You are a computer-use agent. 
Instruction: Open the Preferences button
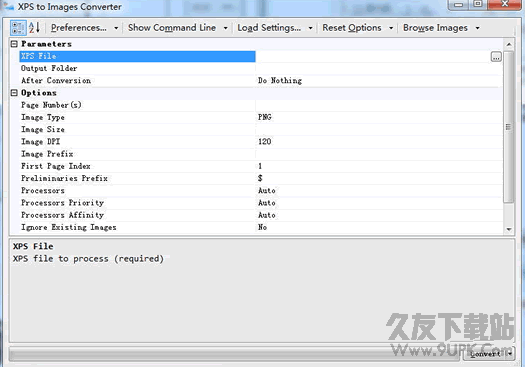tap(79, 28)
